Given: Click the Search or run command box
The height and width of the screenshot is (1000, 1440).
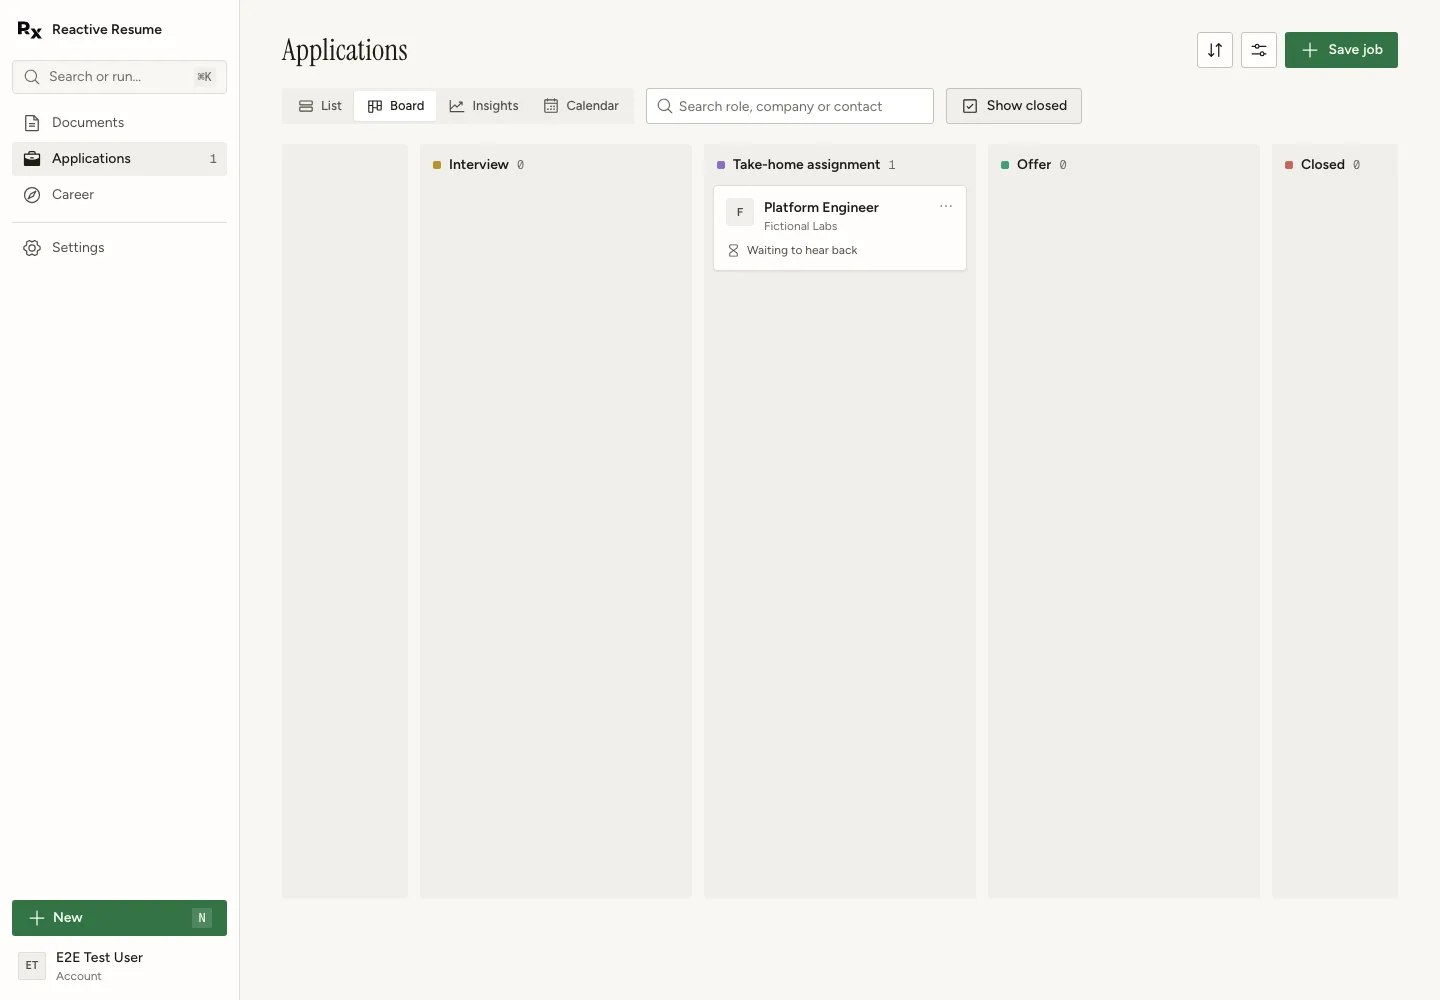Looking at the screenshot, I should coord(119,77).
